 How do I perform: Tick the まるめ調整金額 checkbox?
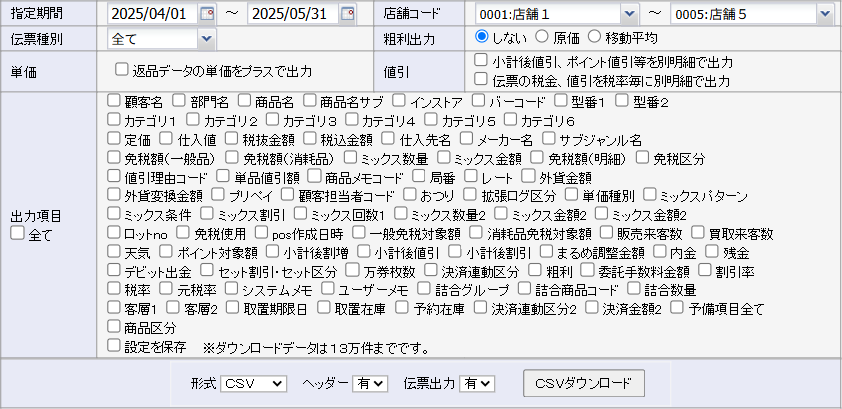tap(546, 251)
